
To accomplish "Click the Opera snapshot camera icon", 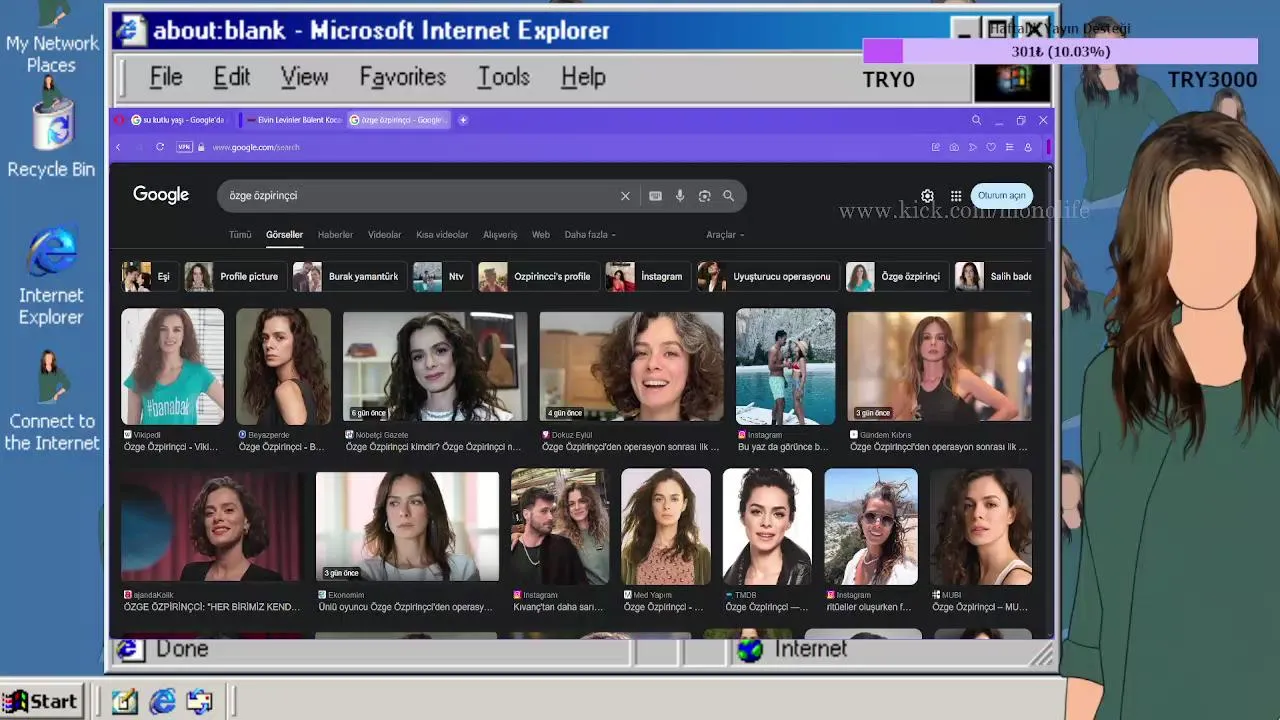I will [954, 147].
